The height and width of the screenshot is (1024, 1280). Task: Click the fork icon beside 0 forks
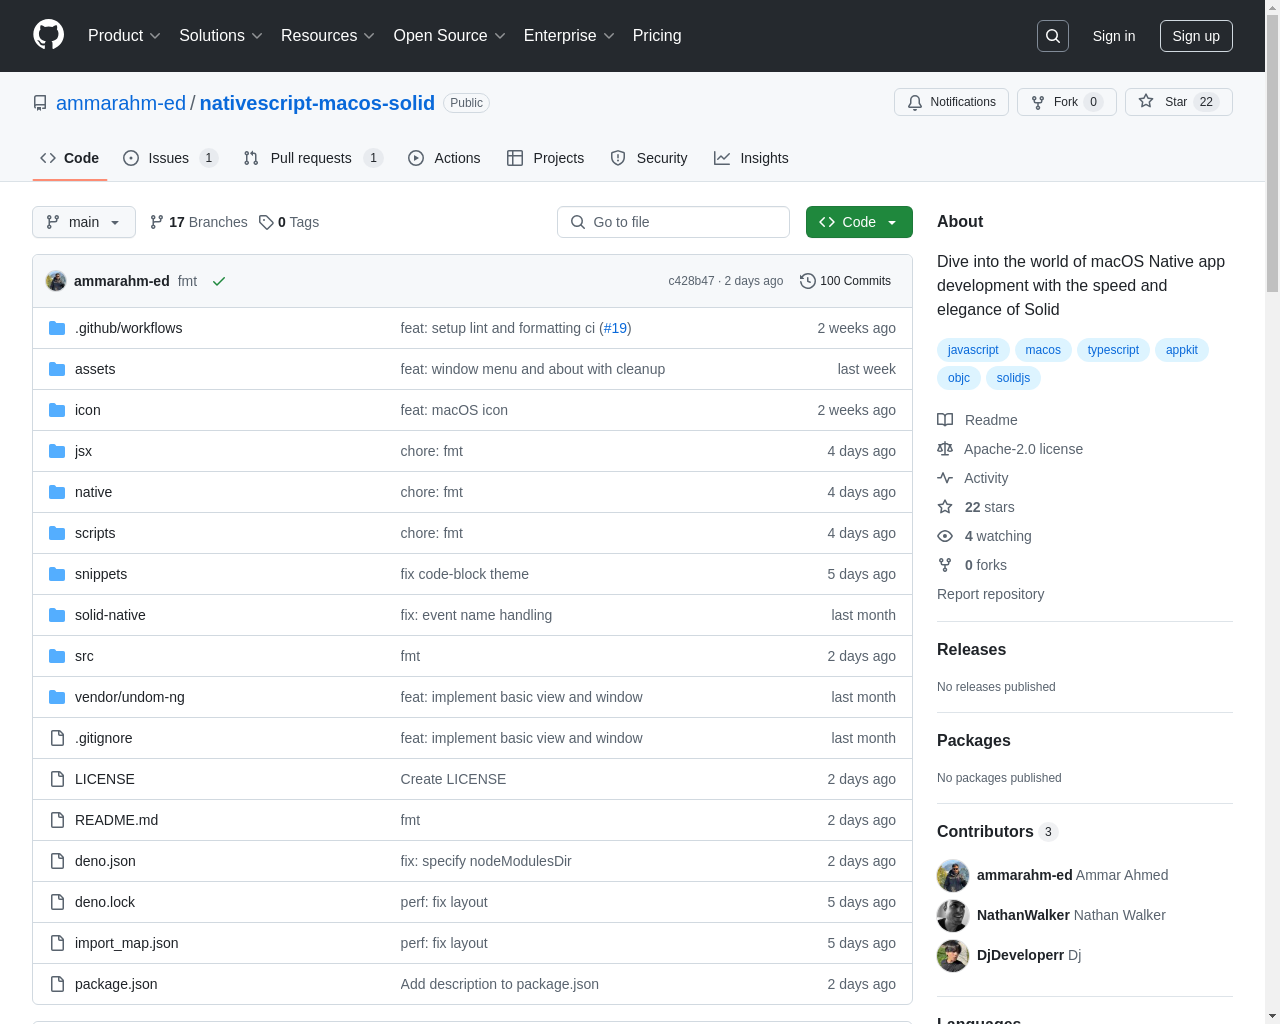[x=945, y=565]
